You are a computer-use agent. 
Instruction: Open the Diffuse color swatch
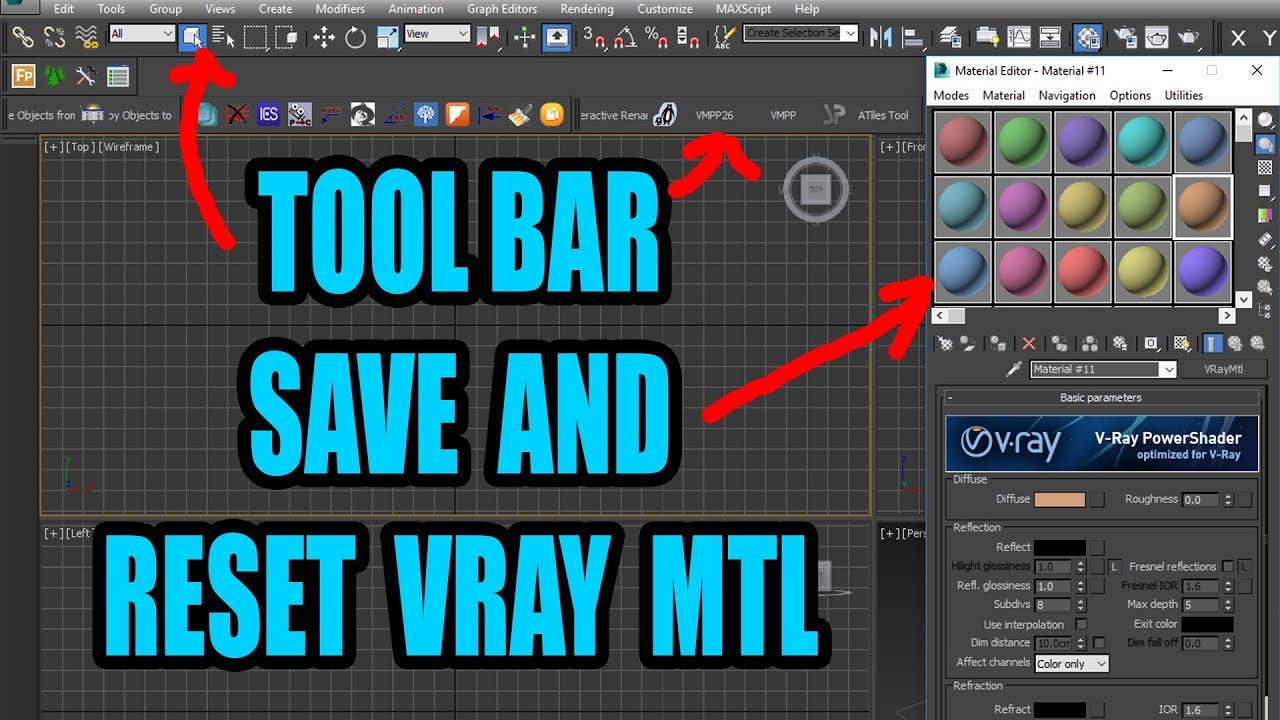tap(1060, 499)
